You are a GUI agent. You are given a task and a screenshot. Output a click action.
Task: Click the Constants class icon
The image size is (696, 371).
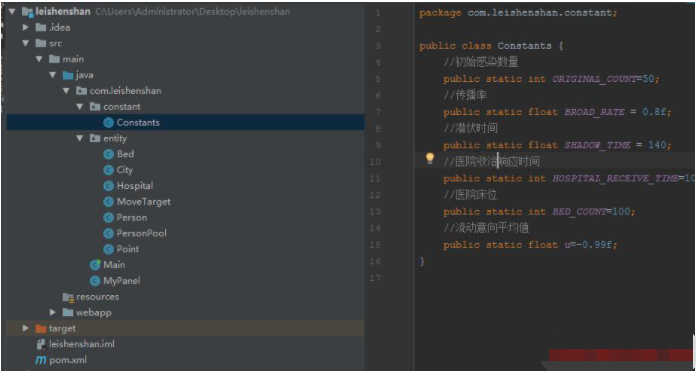[x=108, y=122]
